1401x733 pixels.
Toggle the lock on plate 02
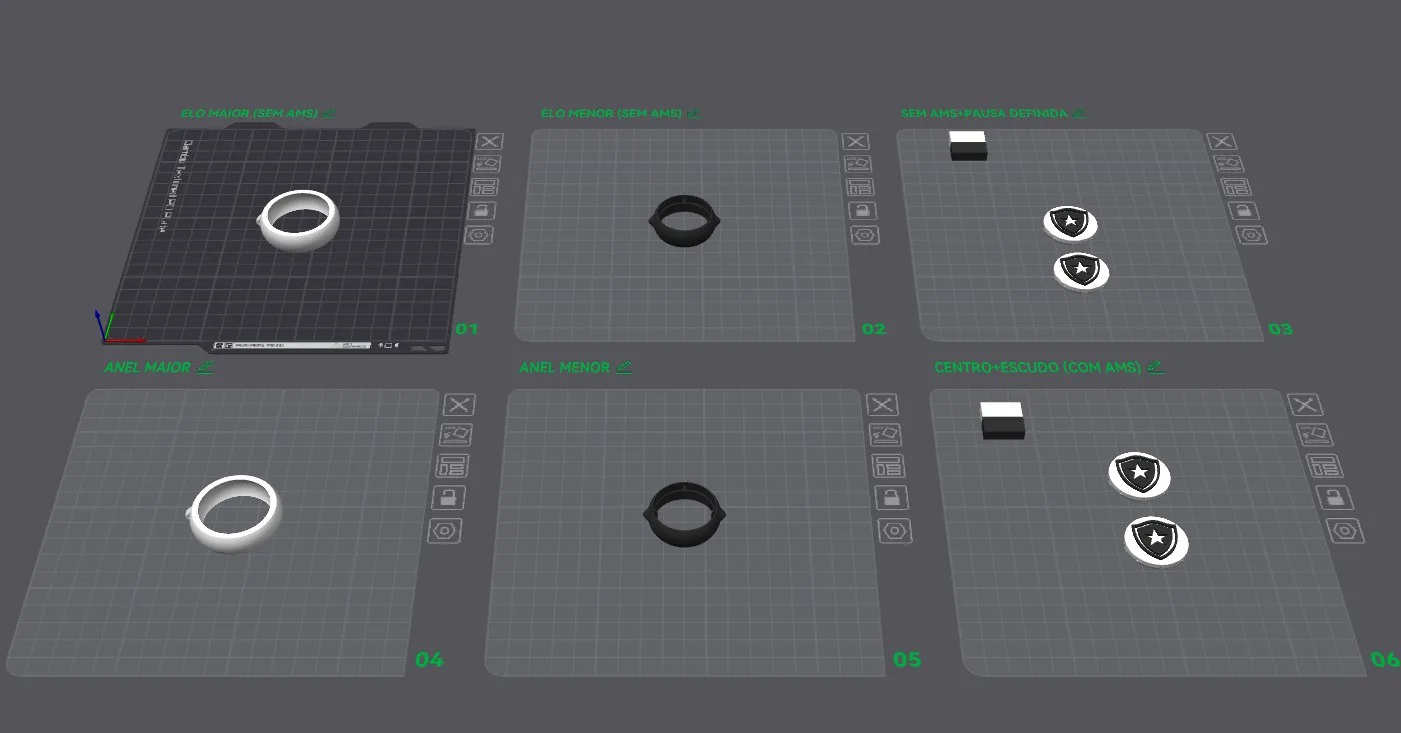point(862,210)
